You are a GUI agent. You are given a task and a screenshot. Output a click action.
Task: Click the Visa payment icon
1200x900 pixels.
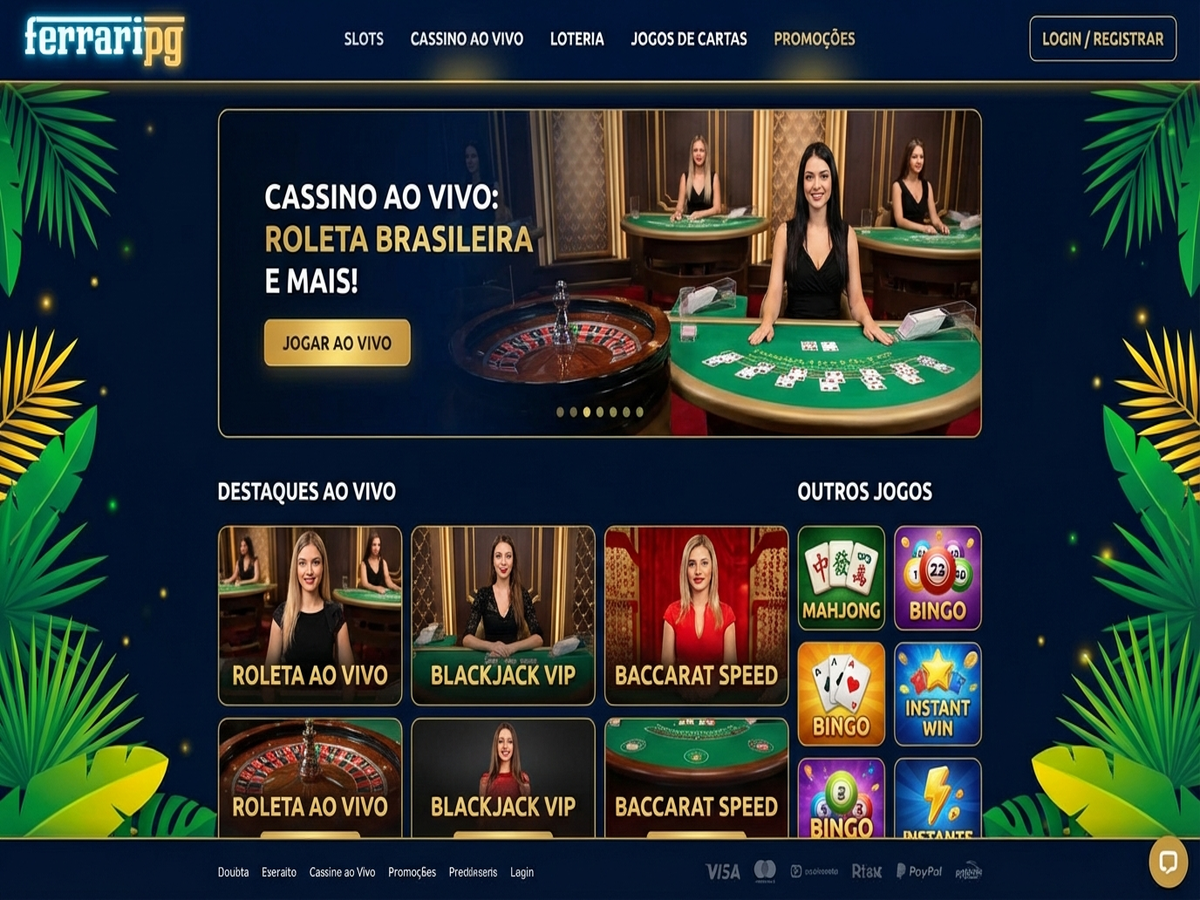pyautogui.click(x=723, y=871)
